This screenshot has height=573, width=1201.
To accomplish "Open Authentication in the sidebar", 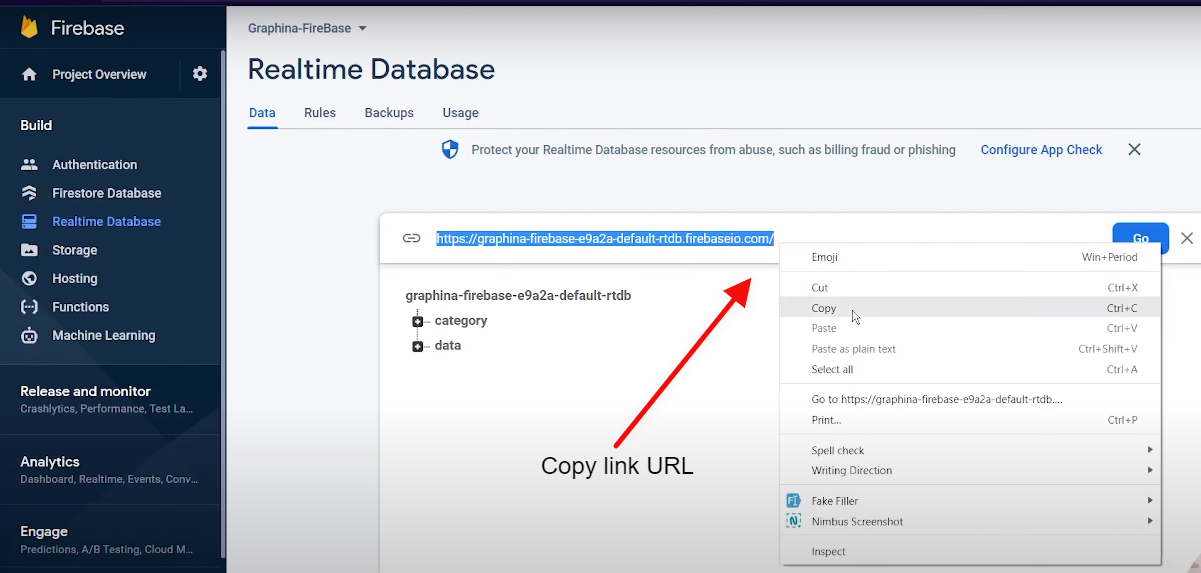I will point(95,164).
